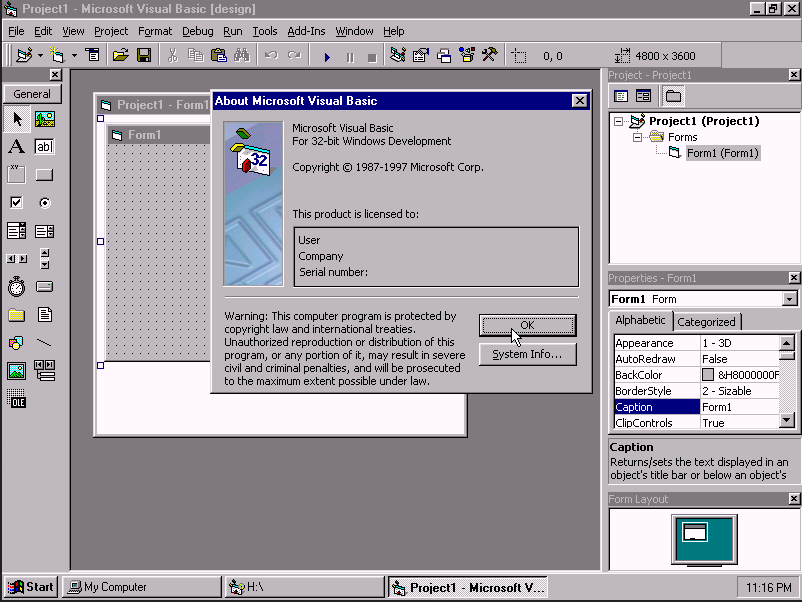Open the Form1 object dropdown in Properties
This screenshot has width=802, height=602.
click(790, 299)
